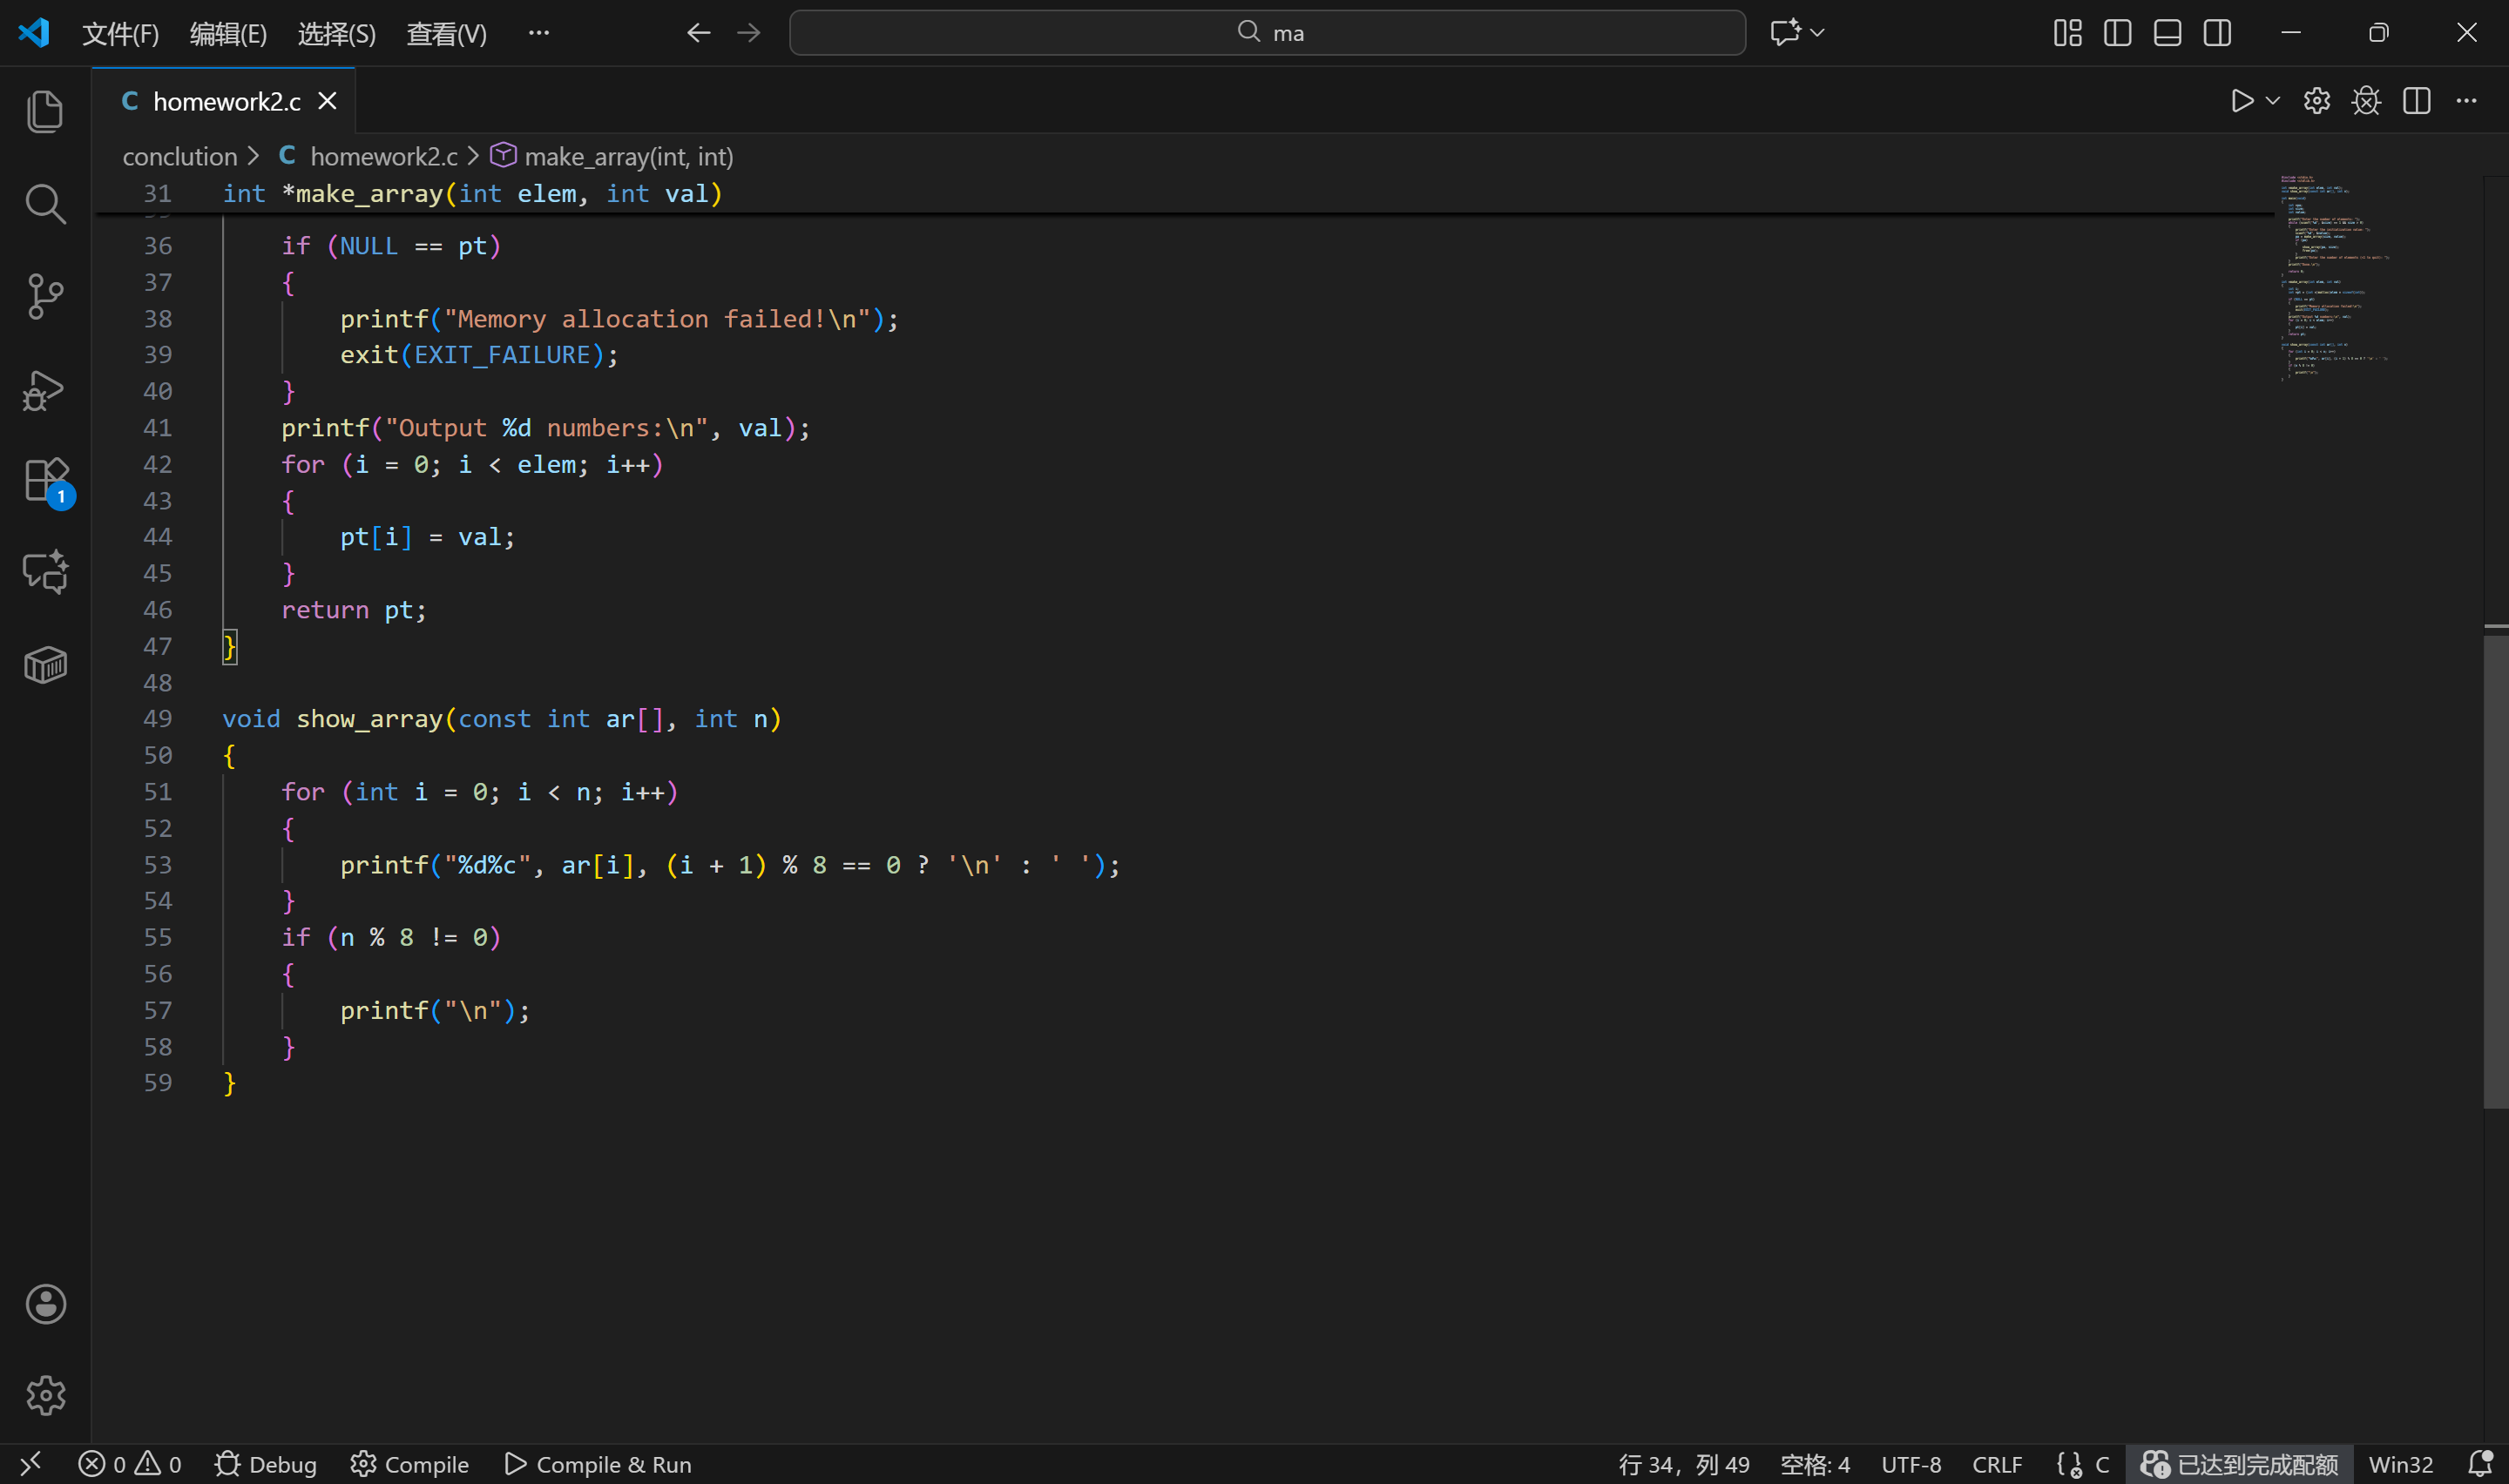Open the Copilot chat dropdown in title bar
The image size is (2509, 1484).
[1817, 33]
